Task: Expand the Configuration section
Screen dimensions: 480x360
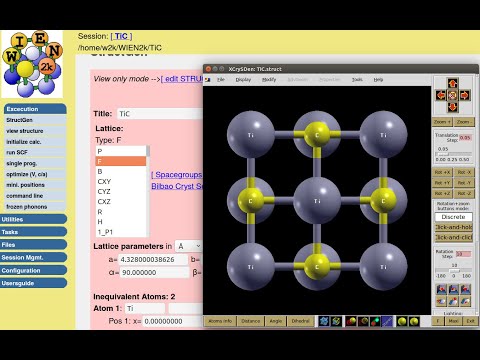Action: click(x=33, y=270)
